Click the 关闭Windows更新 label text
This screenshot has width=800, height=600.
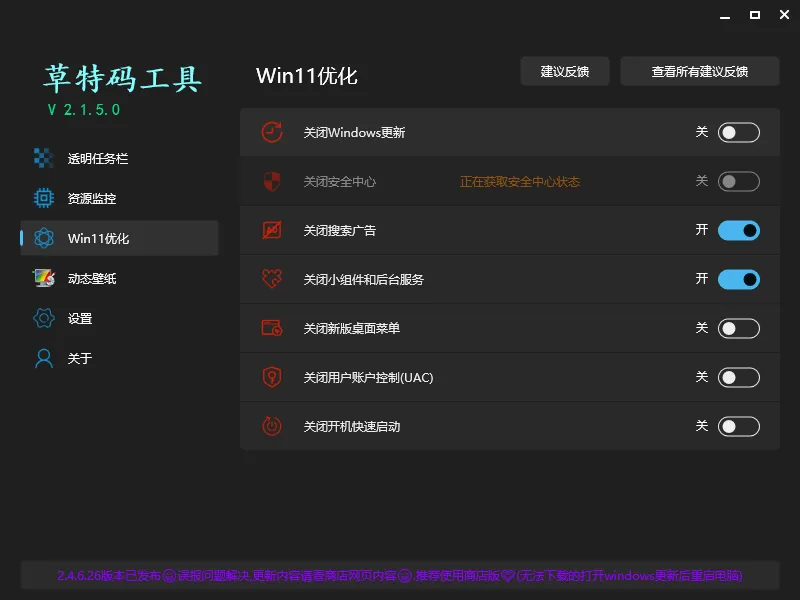point(354,133)
